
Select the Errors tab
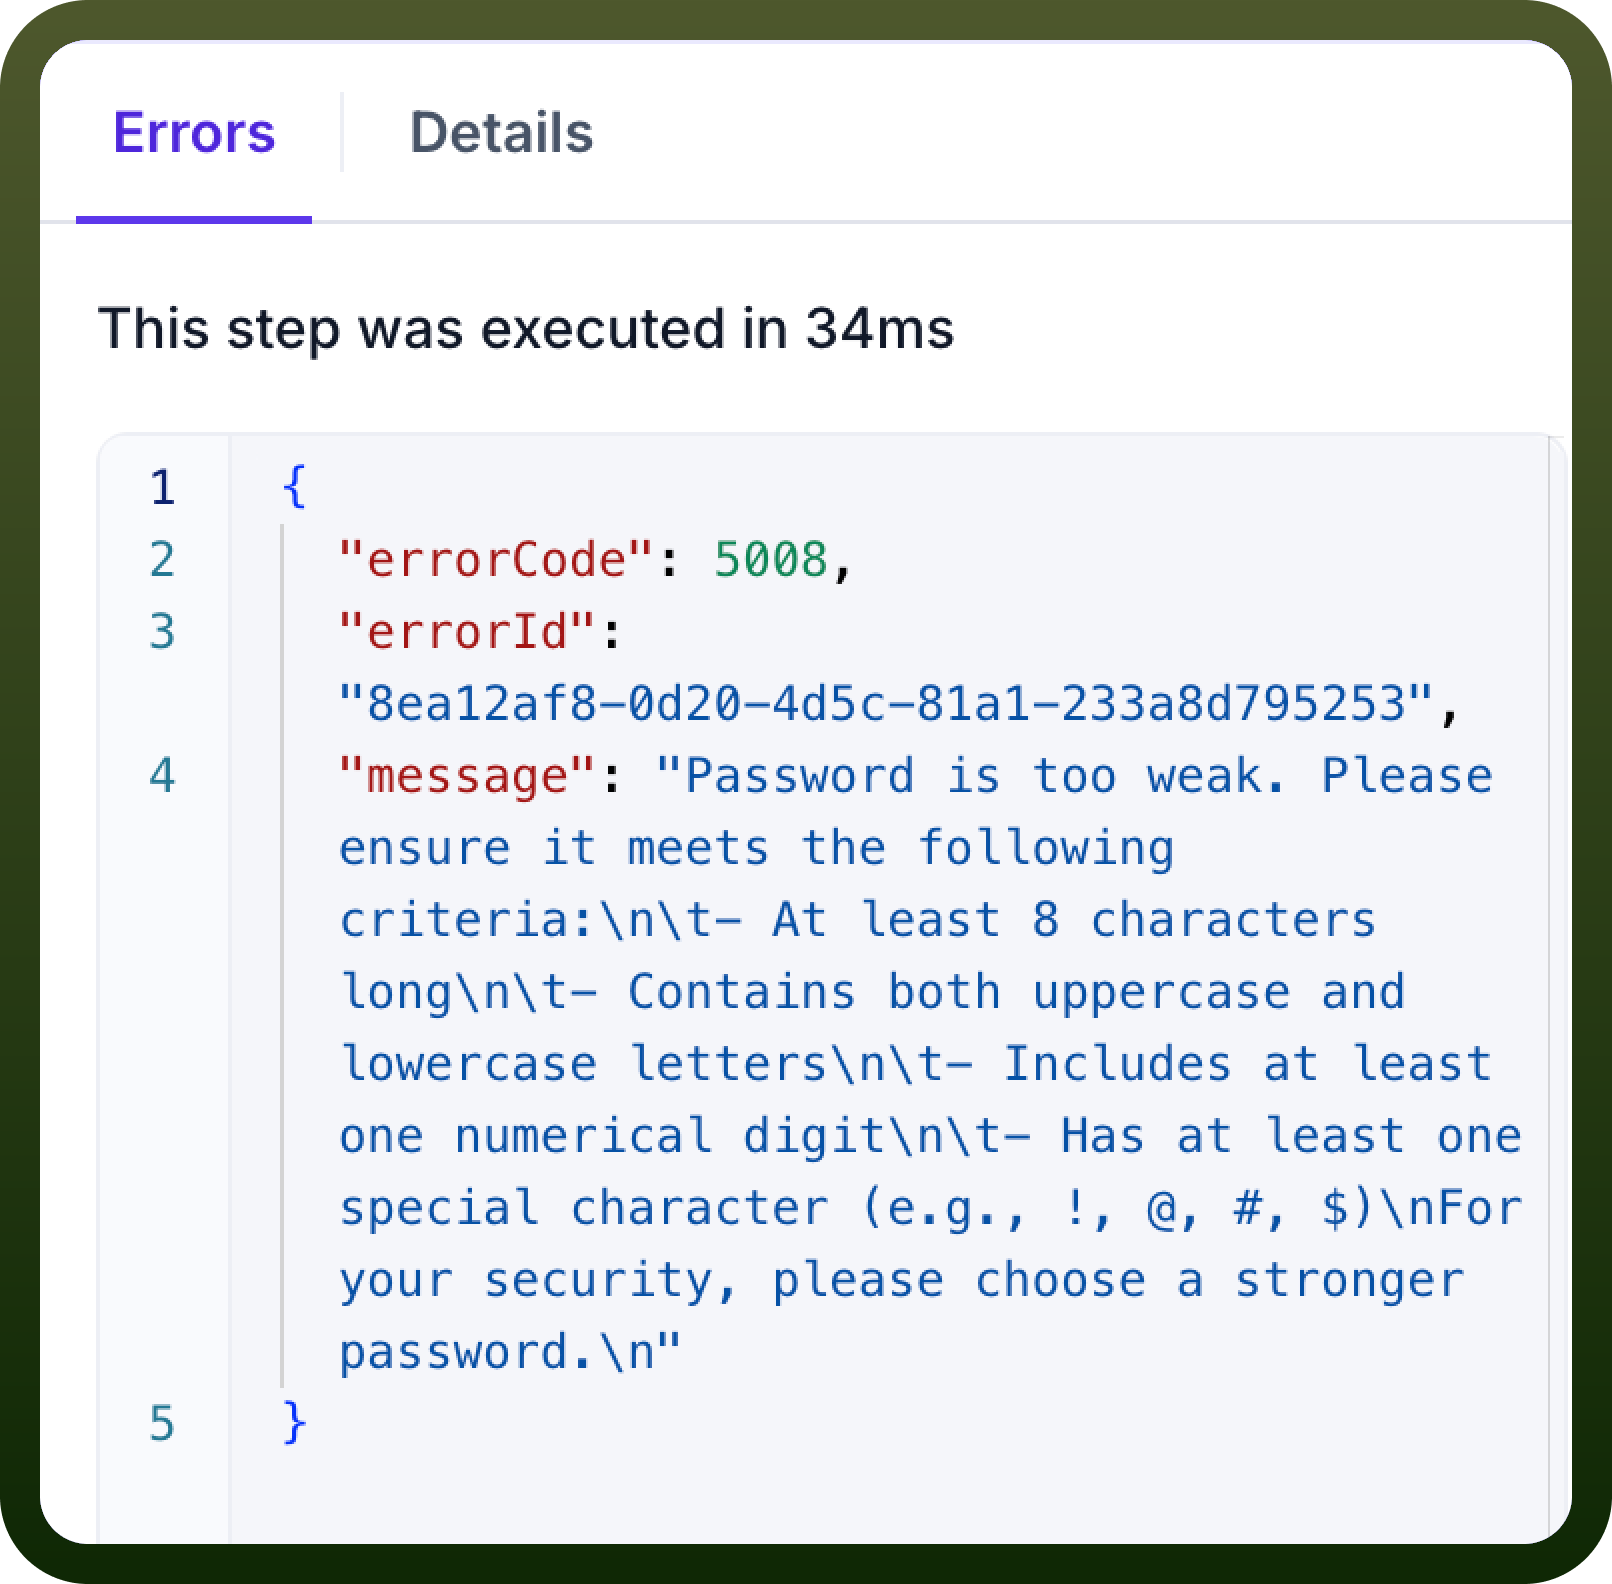pos(194,133)
